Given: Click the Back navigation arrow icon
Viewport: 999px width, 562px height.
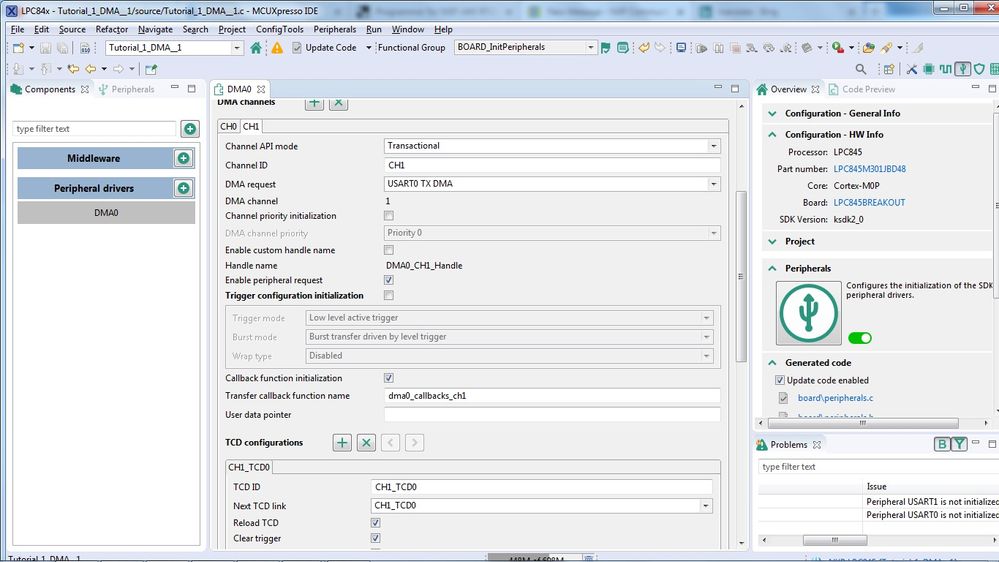Looking at the screenshot, I should (90, 69).
